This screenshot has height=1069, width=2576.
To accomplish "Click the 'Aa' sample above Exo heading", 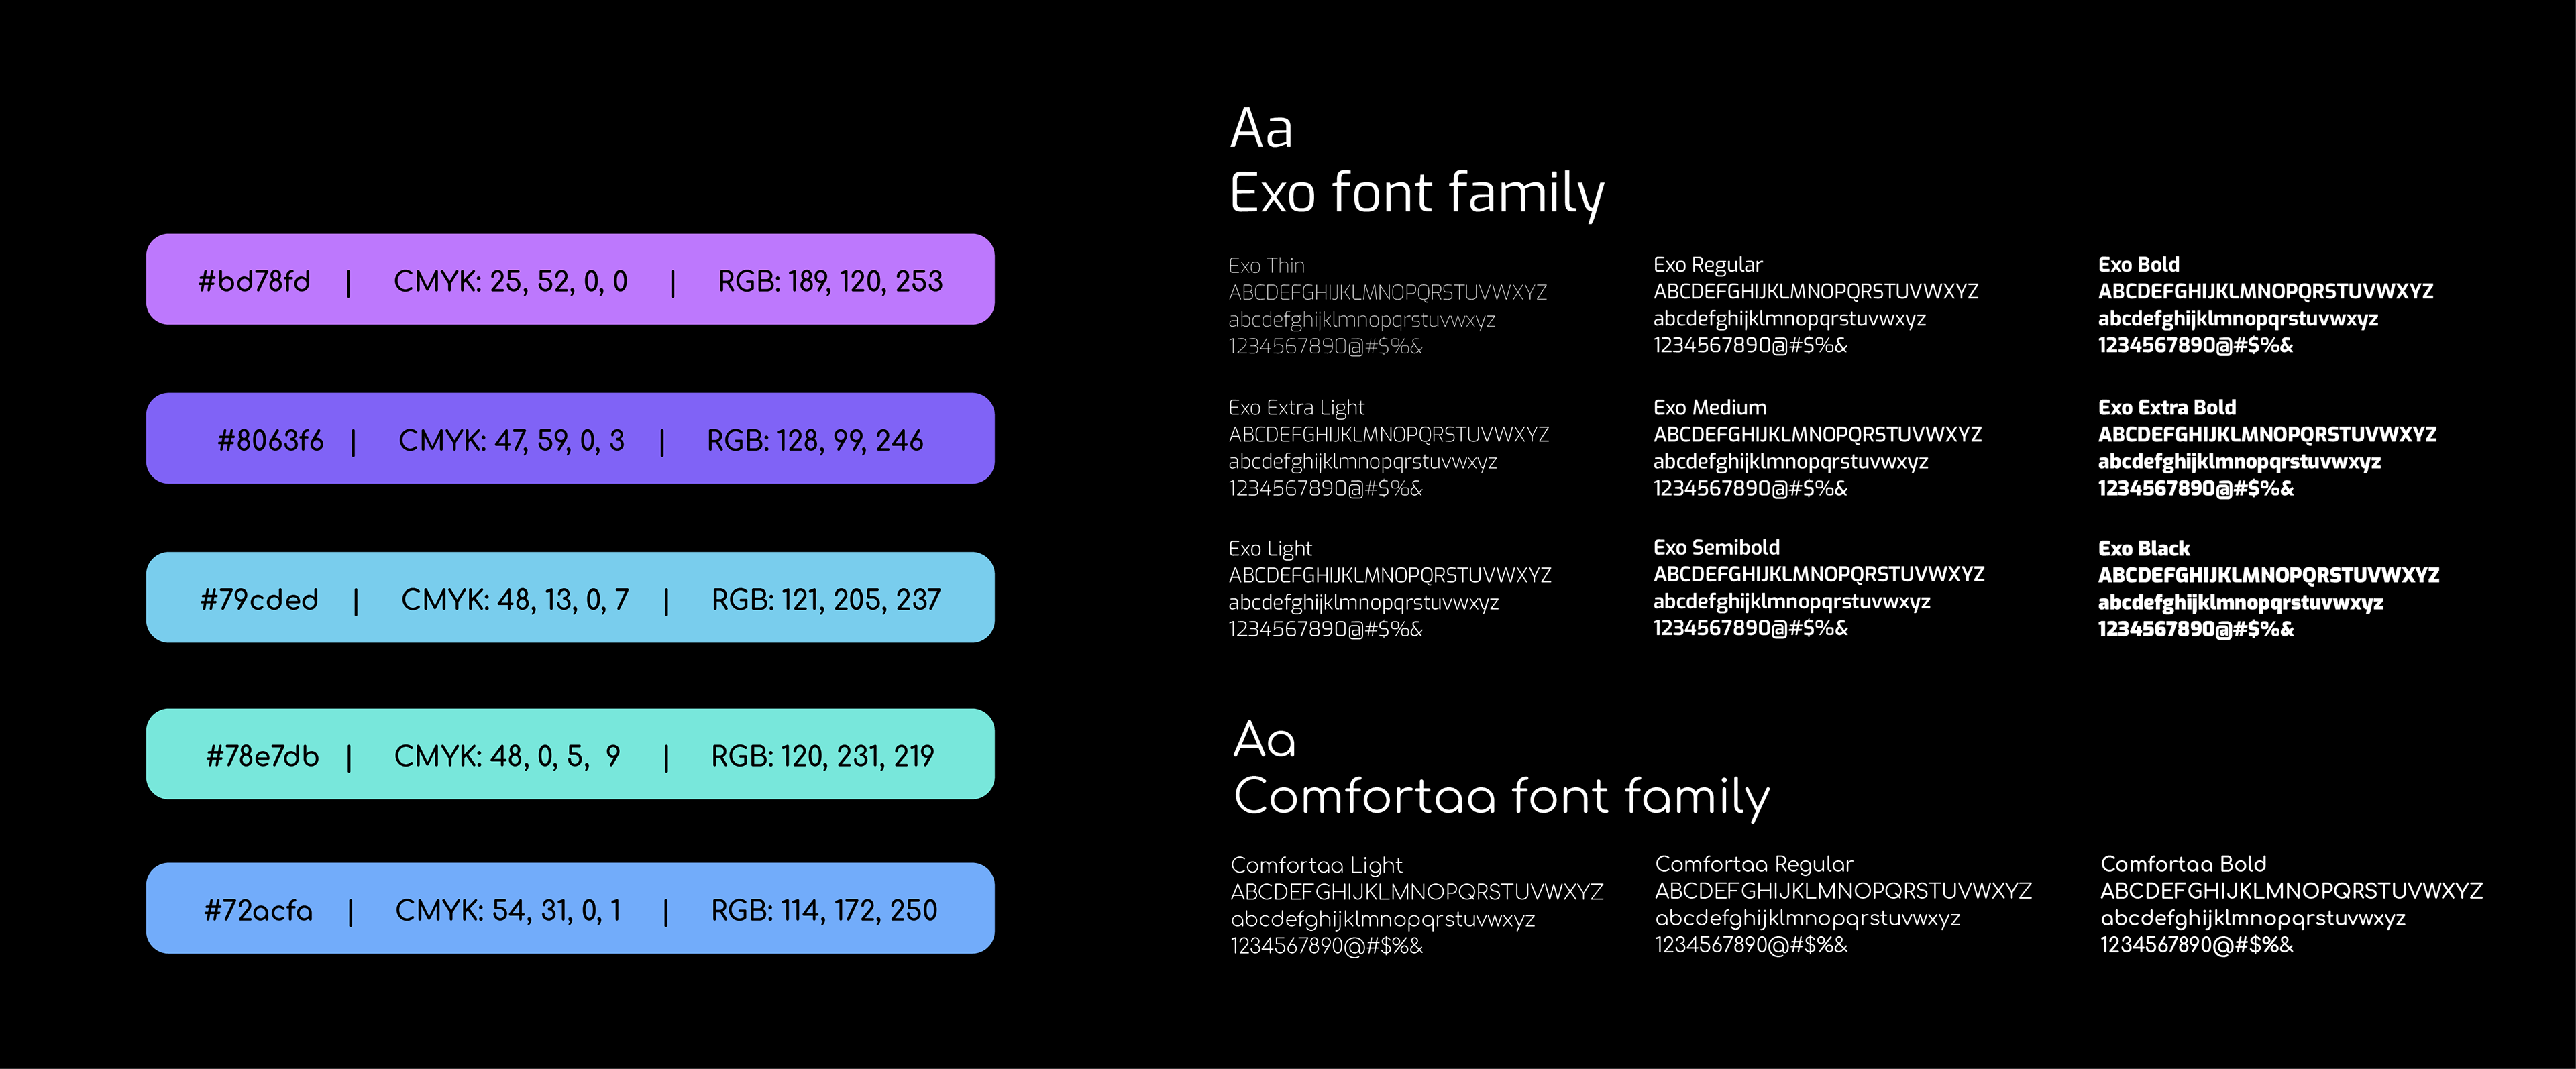I will (x=1261, y=129).
